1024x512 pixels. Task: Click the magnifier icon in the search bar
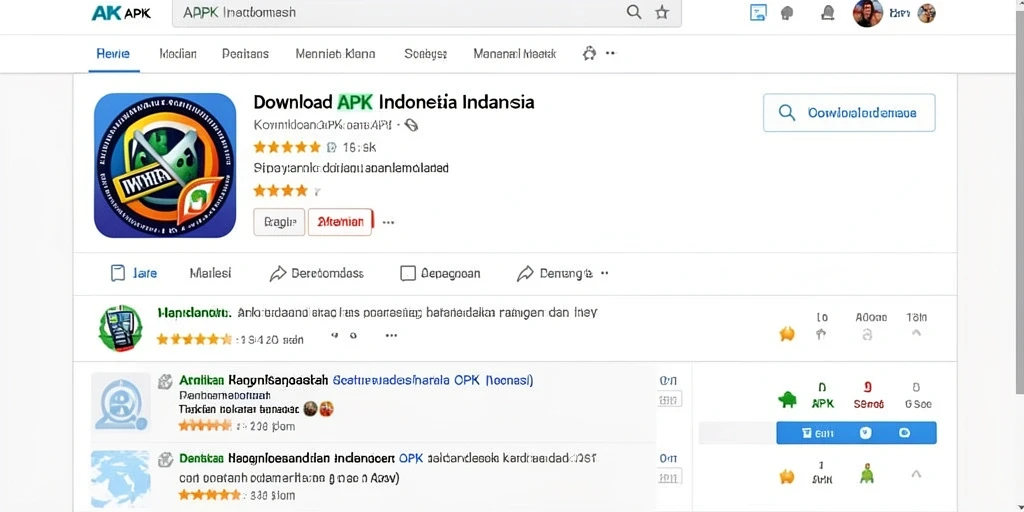click(x=633, y=12)
